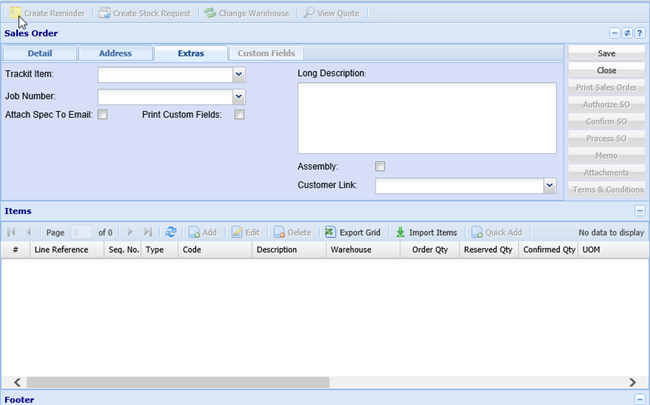
Task: Click the Import Items green arrow icon
Action: (400, 232)
